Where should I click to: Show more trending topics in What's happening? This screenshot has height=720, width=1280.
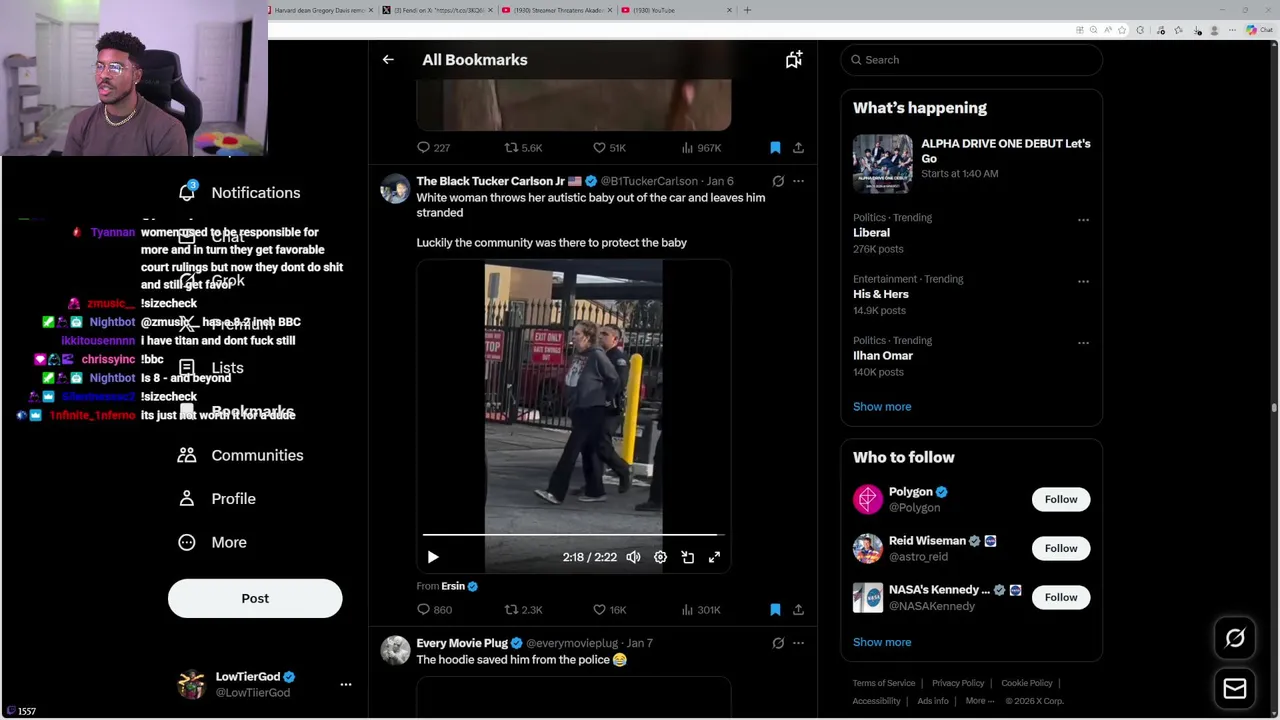point(882,407)
